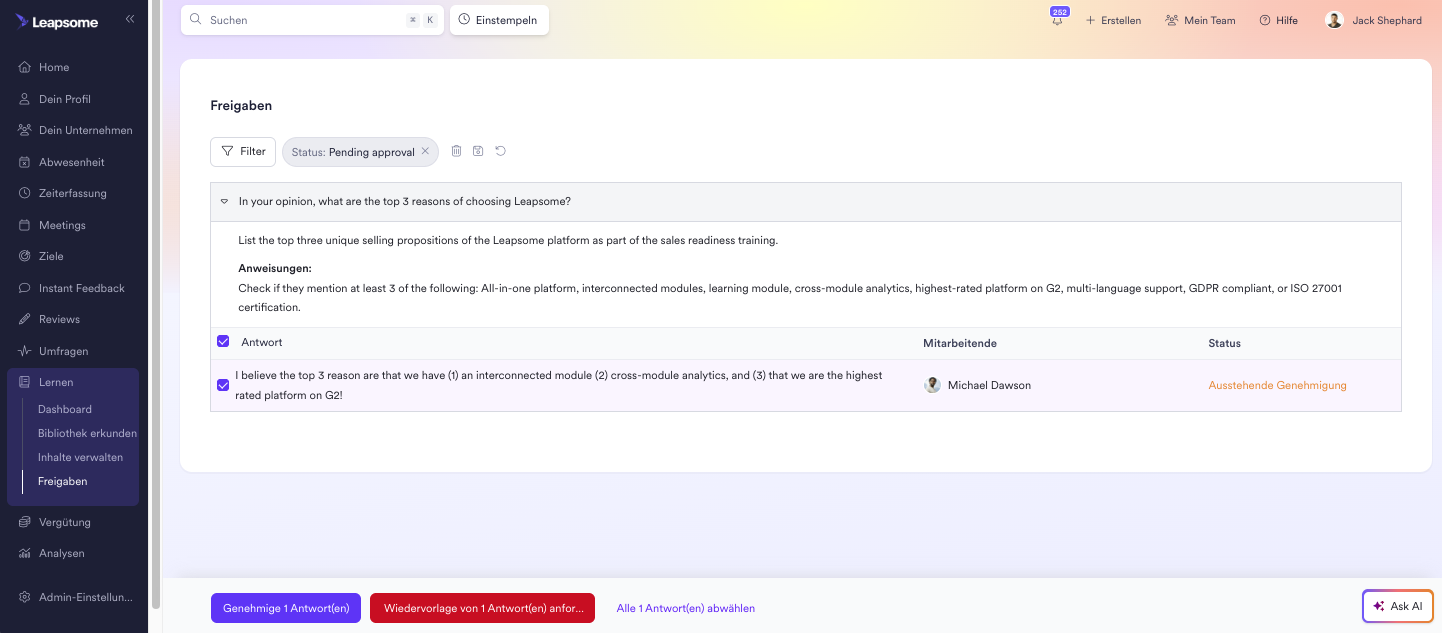
Task: Click the red Wiedervorlage anfordern button
Action: pyautogui.click(x=482, y=608)
